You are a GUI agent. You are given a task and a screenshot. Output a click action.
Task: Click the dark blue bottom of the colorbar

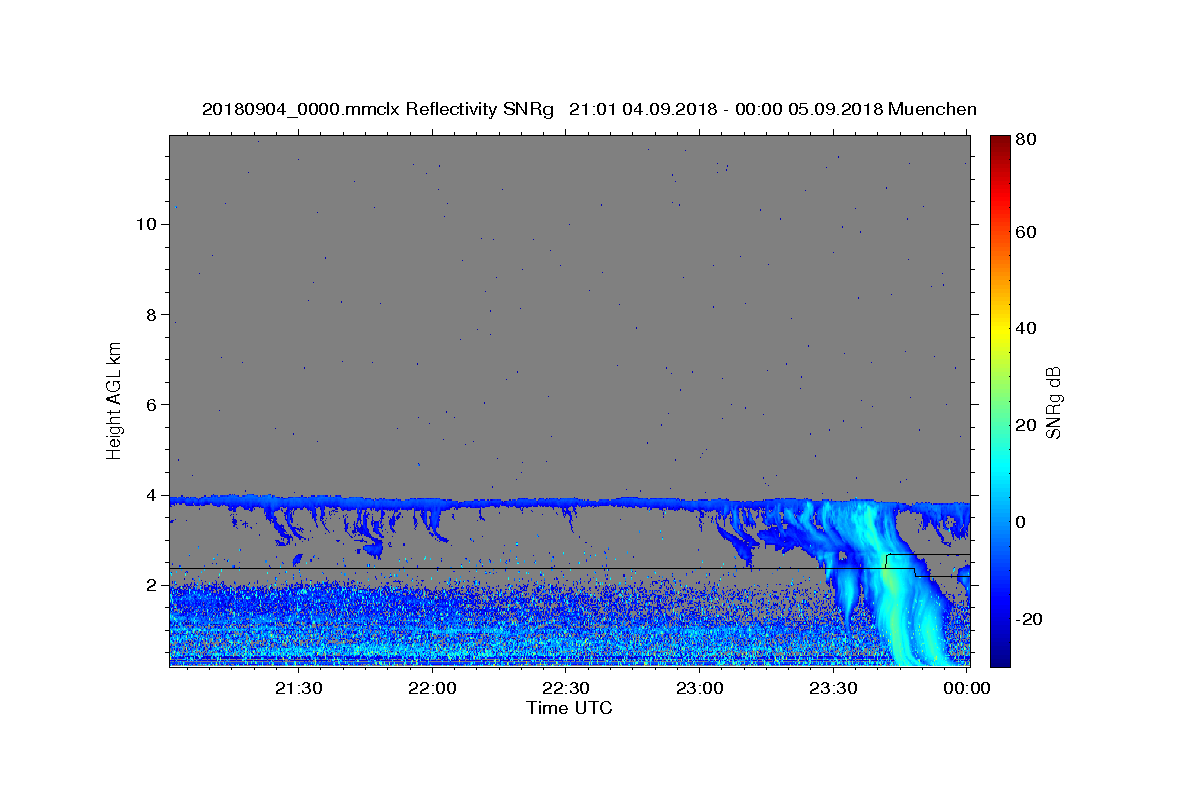(x=1000, y=655)
